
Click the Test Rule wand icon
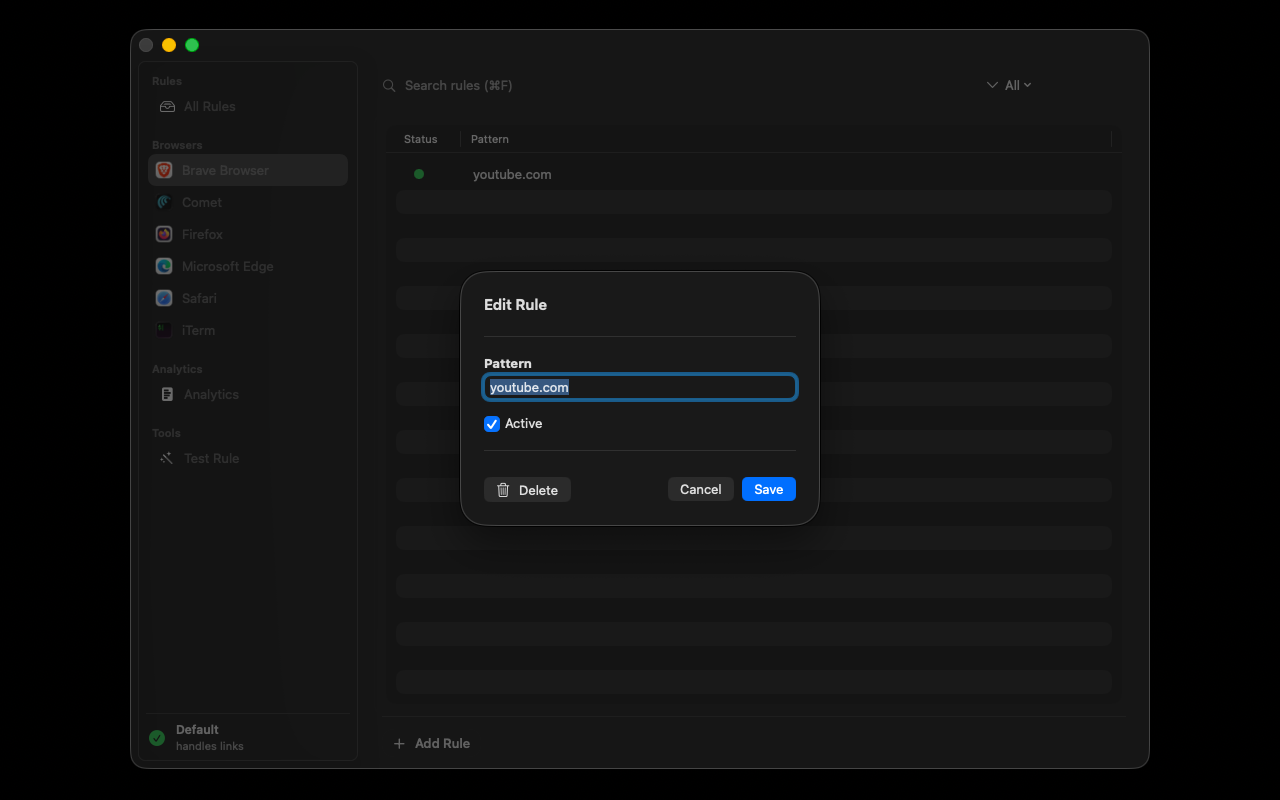tap(167, 458)
